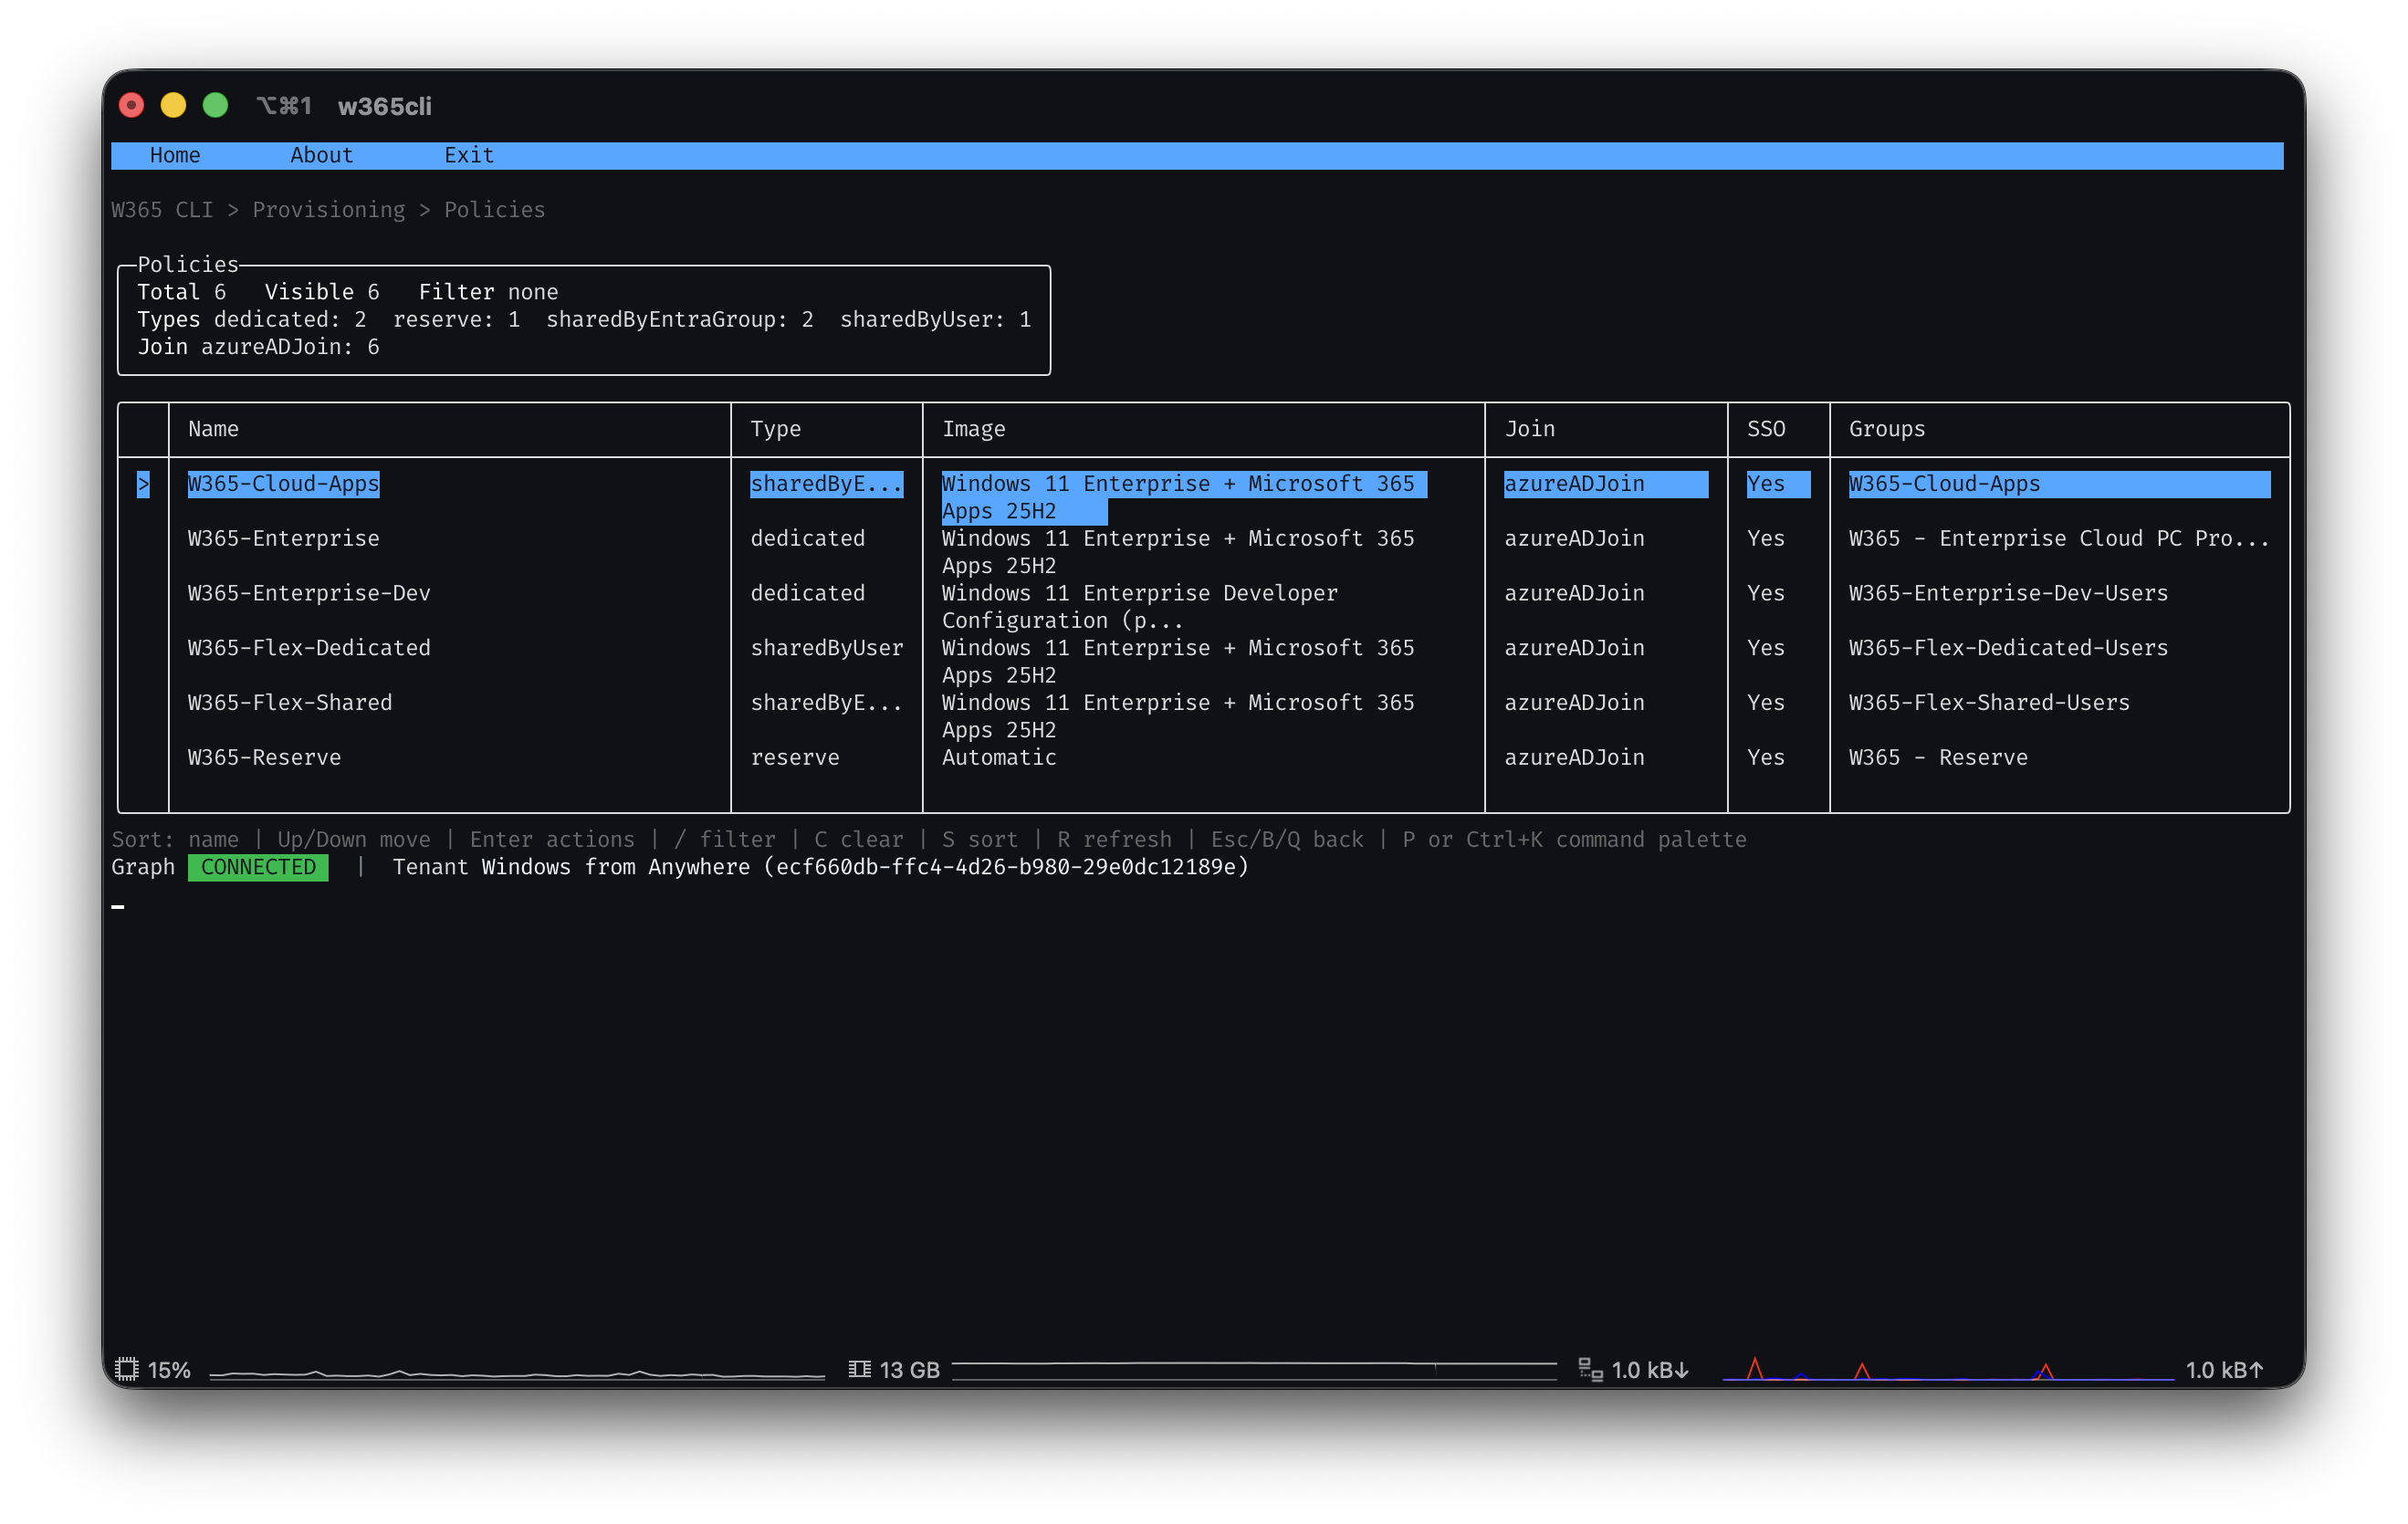Click the sharedByUser type cell
The width and height of the screenshot is (2408, 1524).
(827, 648)
